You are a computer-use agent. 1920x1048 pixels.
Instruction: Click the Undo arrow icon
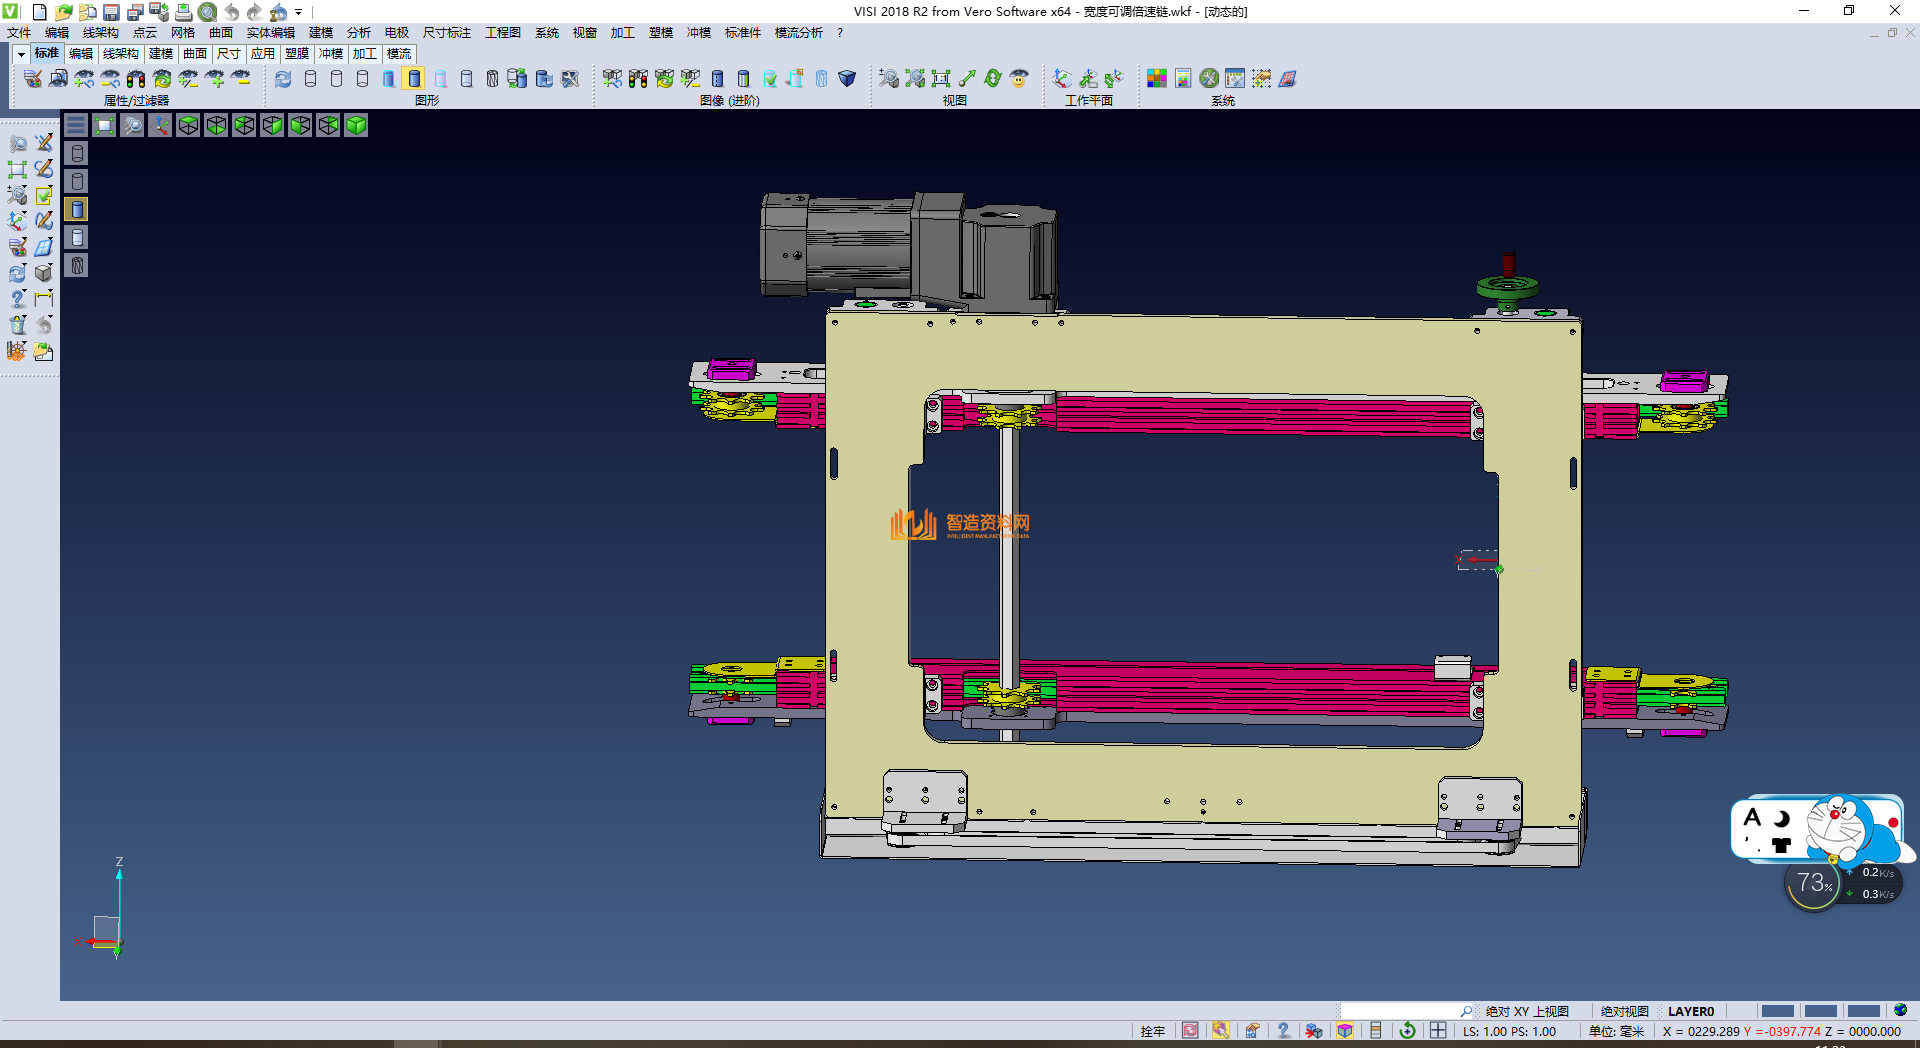point(232,12)
